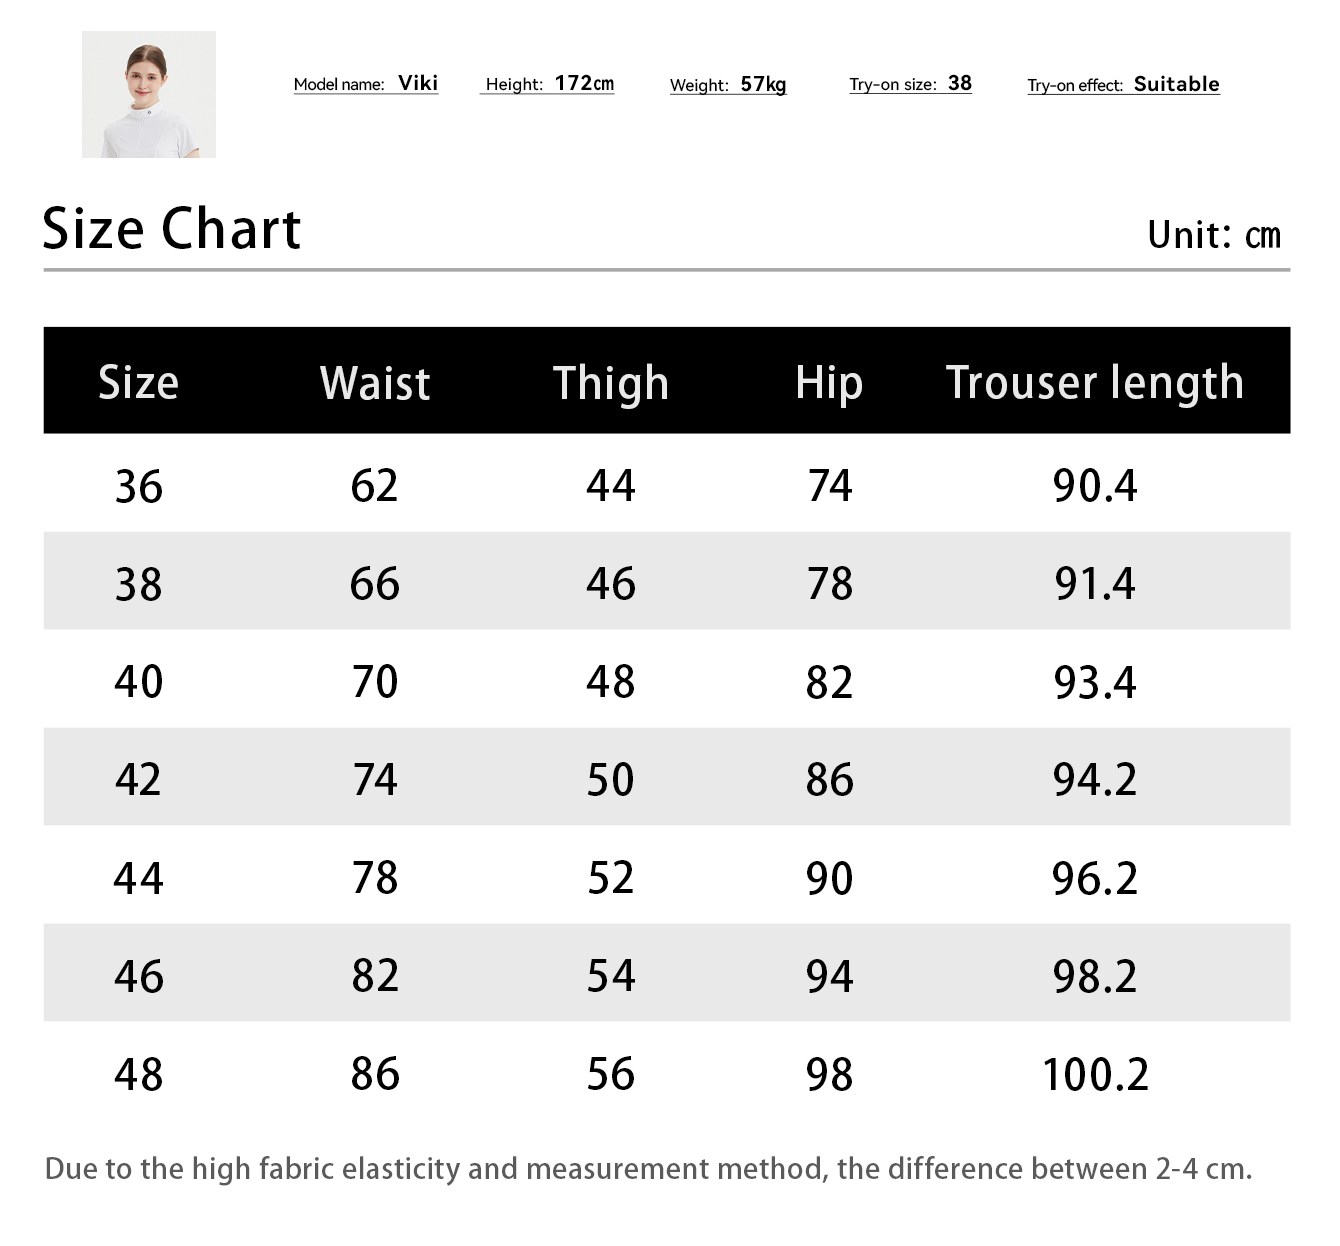
Task: Select the Trouser length column header
Action: pos(1095,383)
